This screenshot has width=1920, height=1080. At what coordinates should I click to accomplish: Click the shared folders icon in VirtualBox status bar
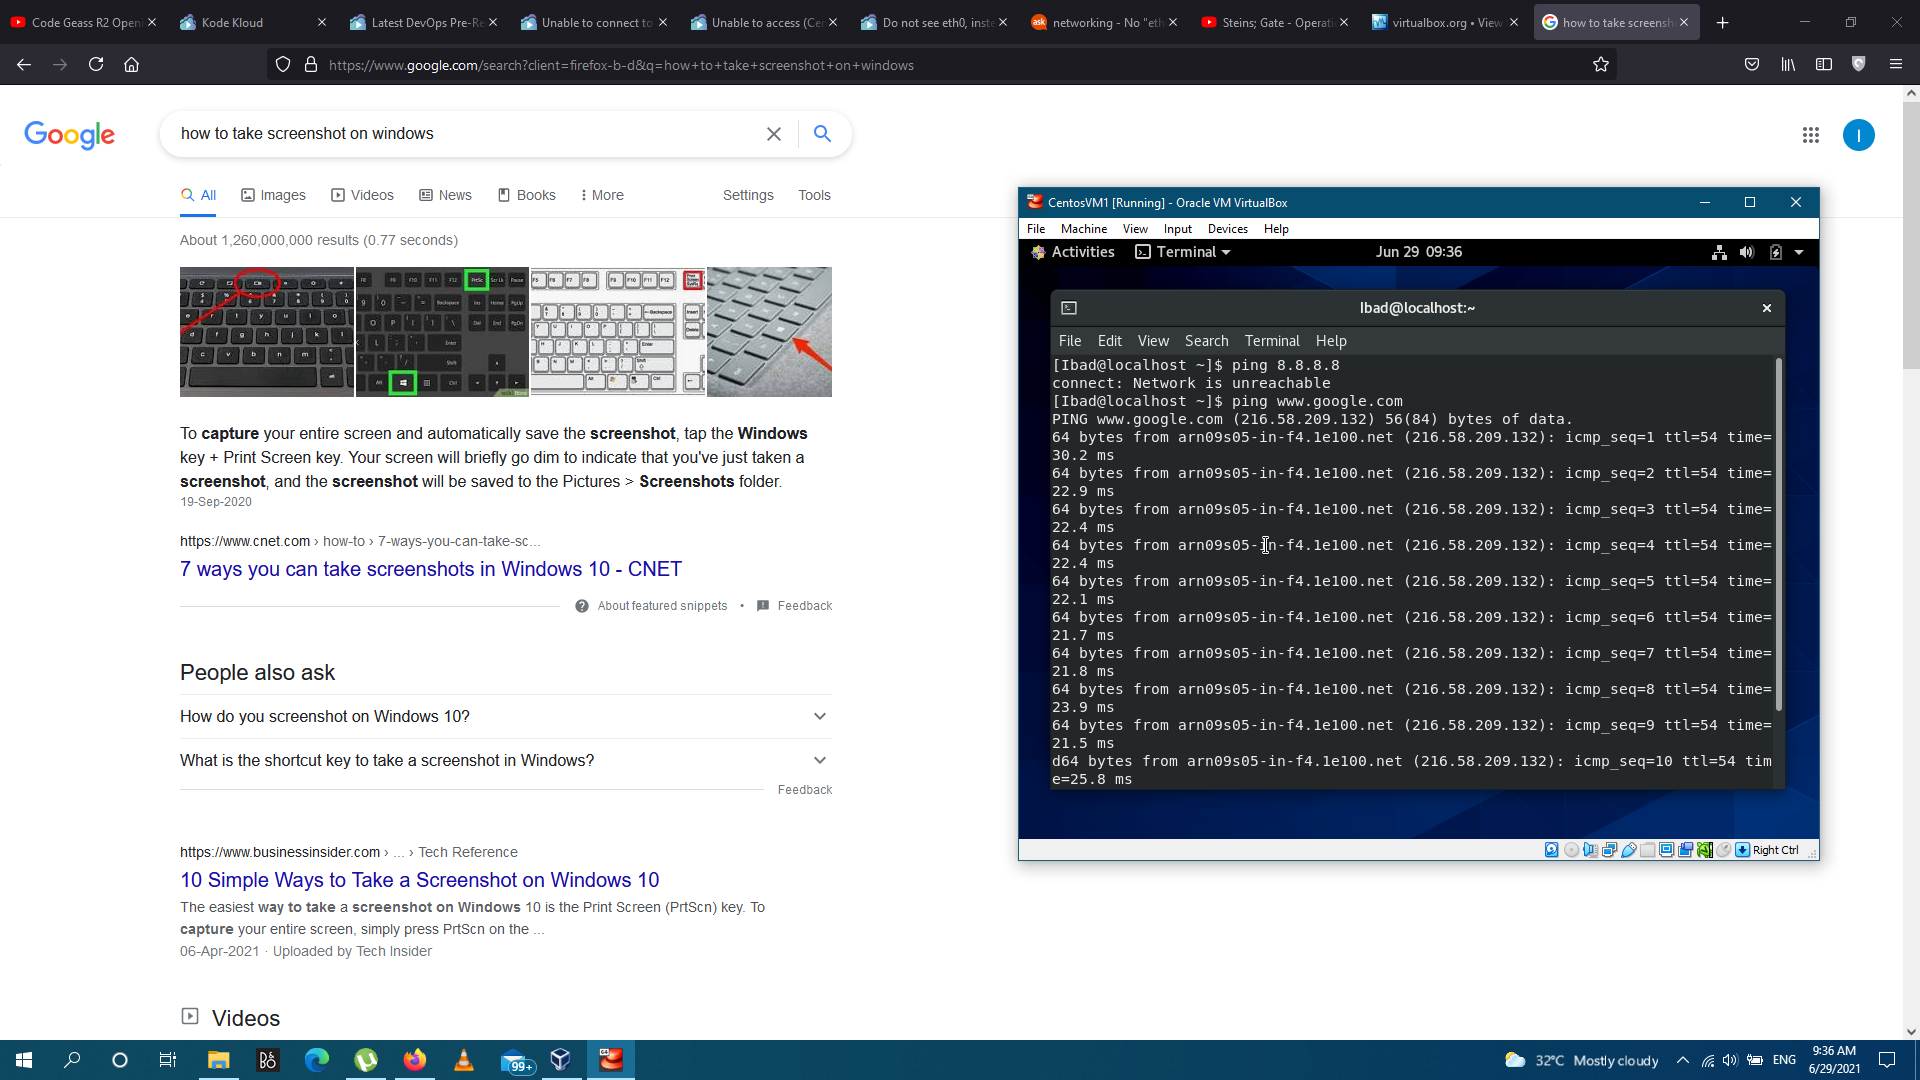1647,850
